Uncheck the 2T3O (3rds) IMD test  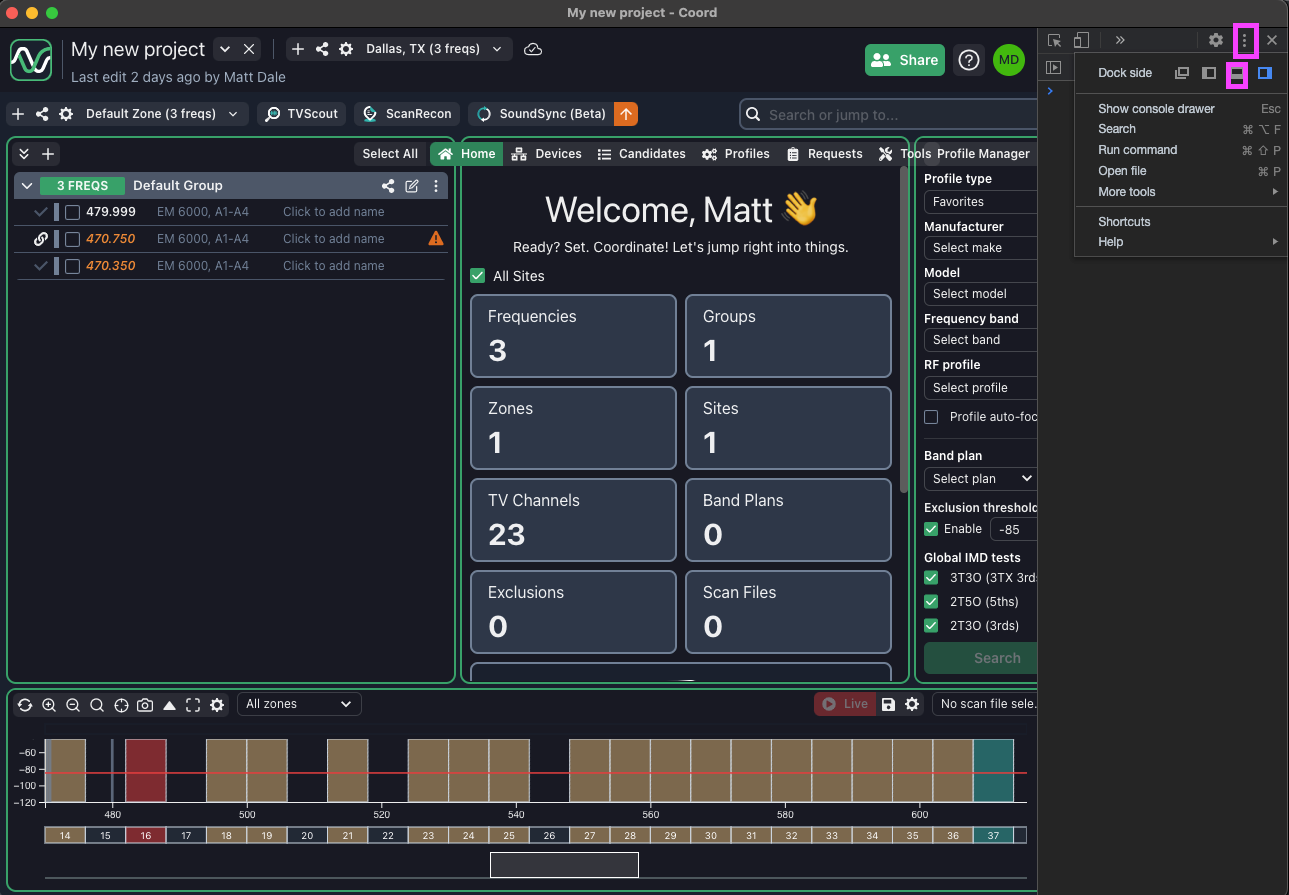tap(931, 625)
